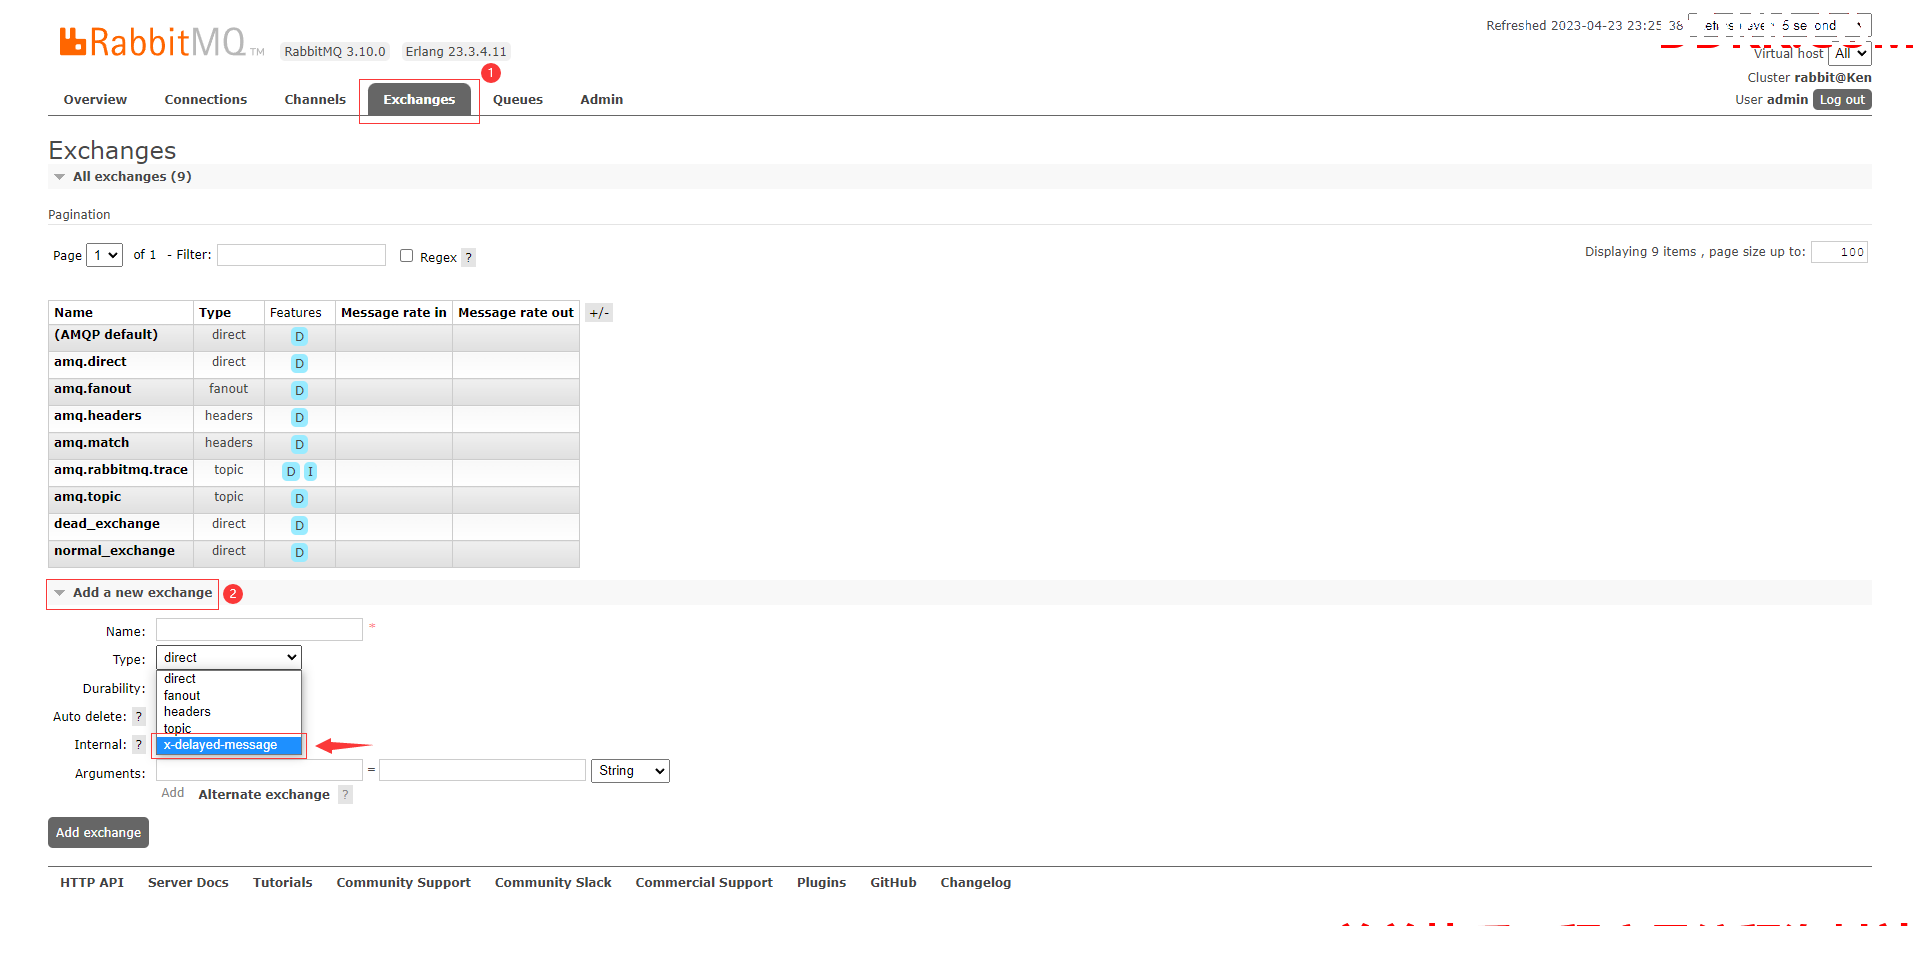
Task: Switch to the Channels tab
Action: click(x=315, y=100)
